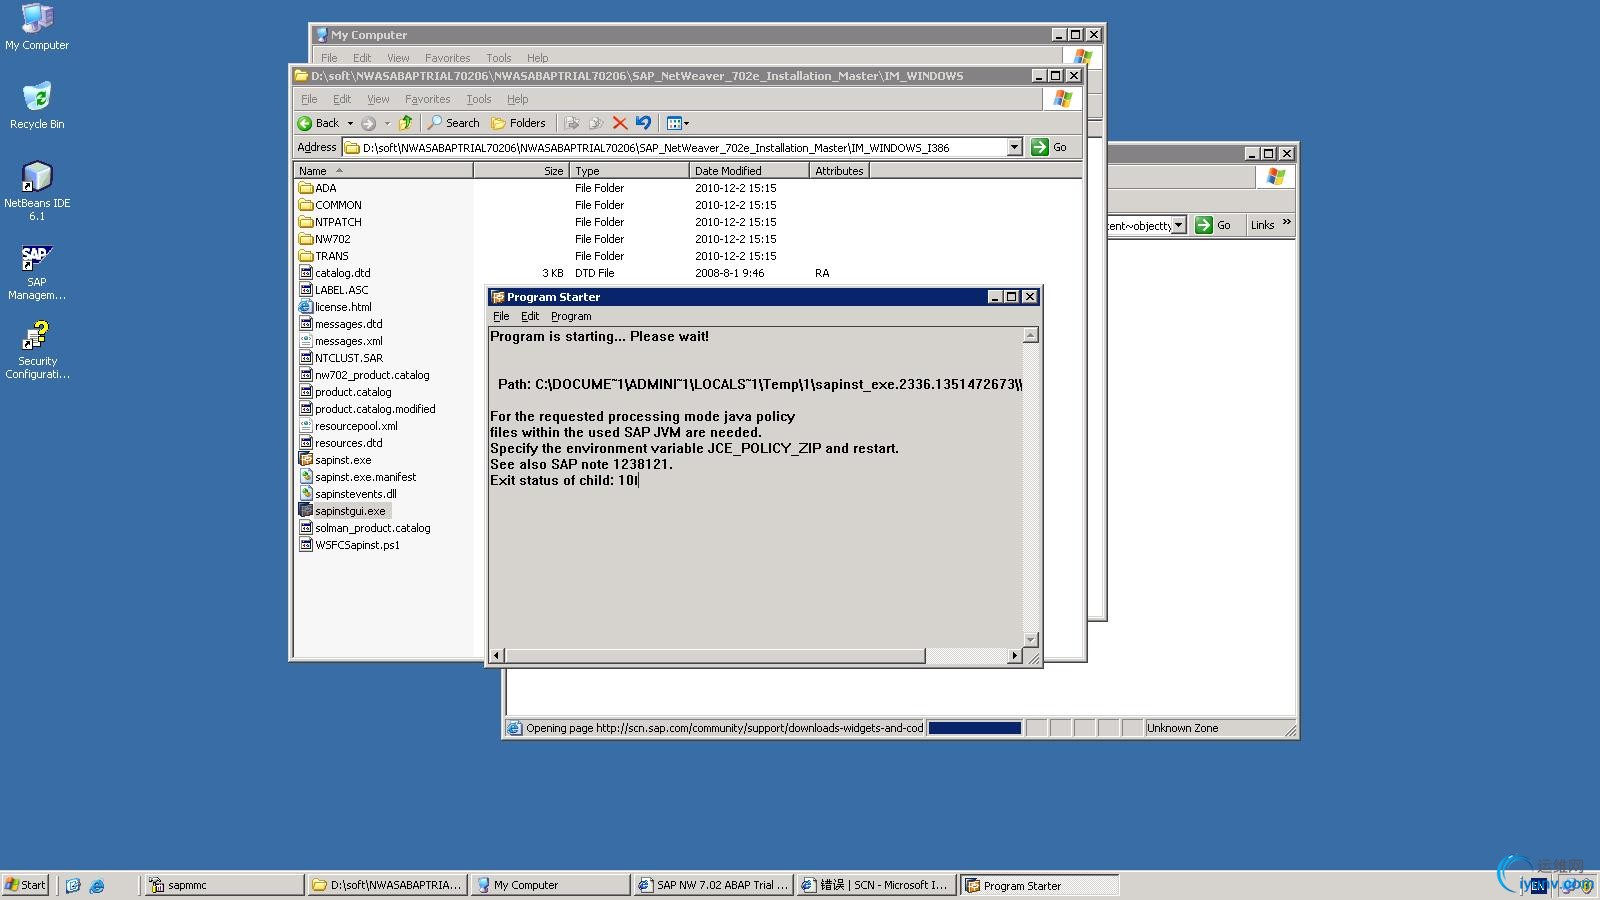Switch to sapmmc taskbar button

tap(224, 885)
